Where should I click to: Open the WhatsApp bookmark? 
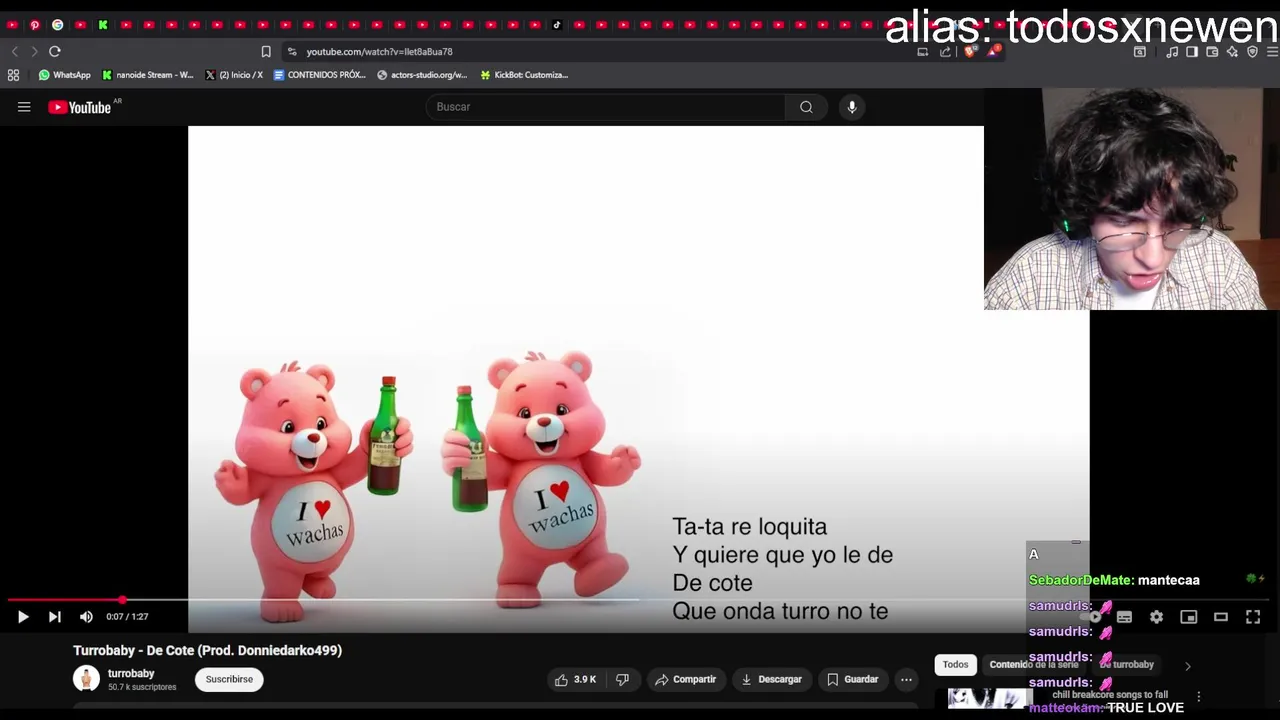click(x=65, y=75)
